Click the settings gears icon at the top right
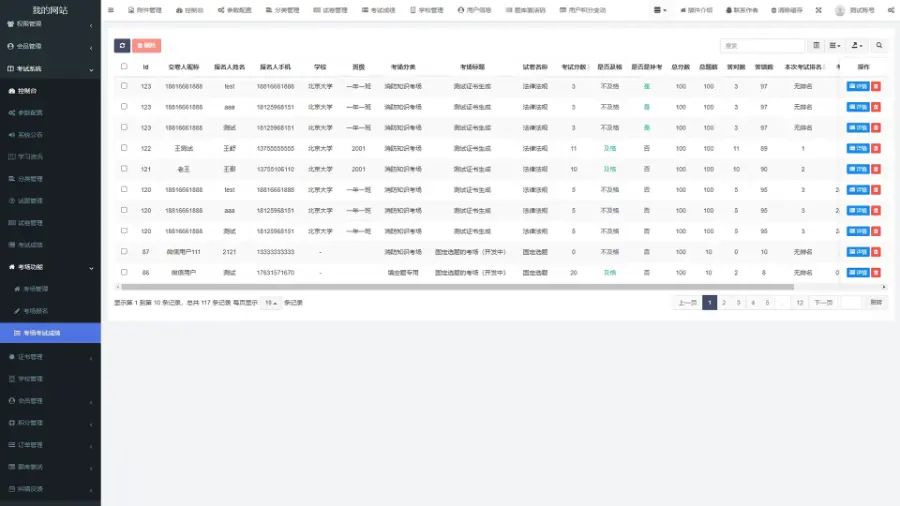The width and height of the screenshot is (900, 506). 890,10
